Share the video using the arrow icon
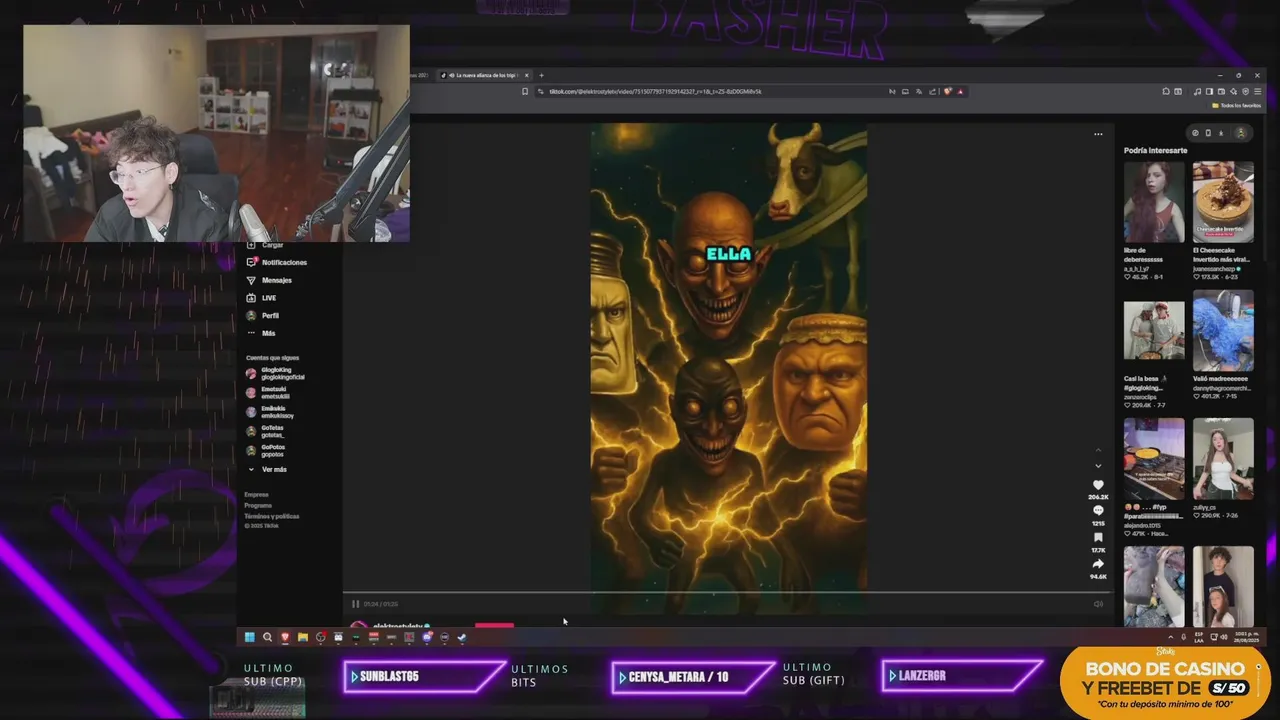 (1098, 564)
